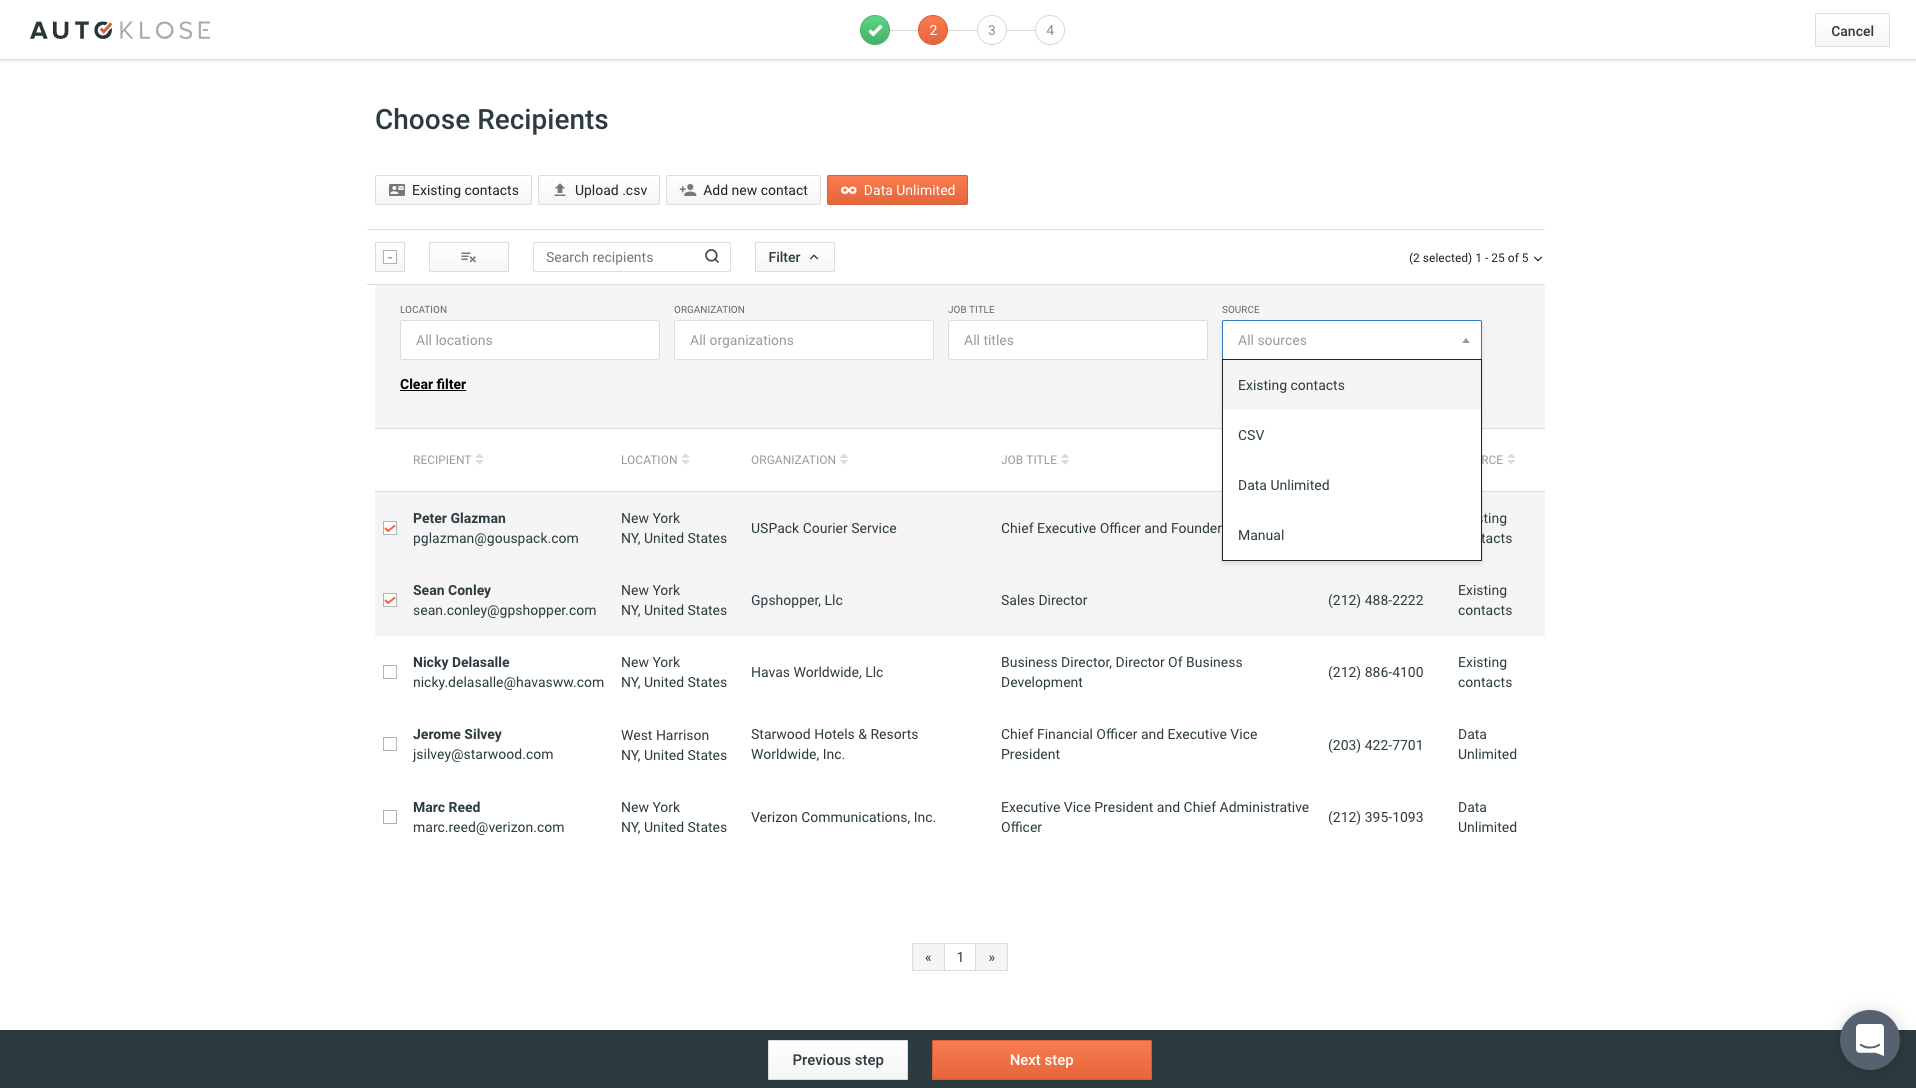Uncheck Peter Glazman's checkbox
Viewport: 1916px width, 1088px height.
tap(390, 528)
